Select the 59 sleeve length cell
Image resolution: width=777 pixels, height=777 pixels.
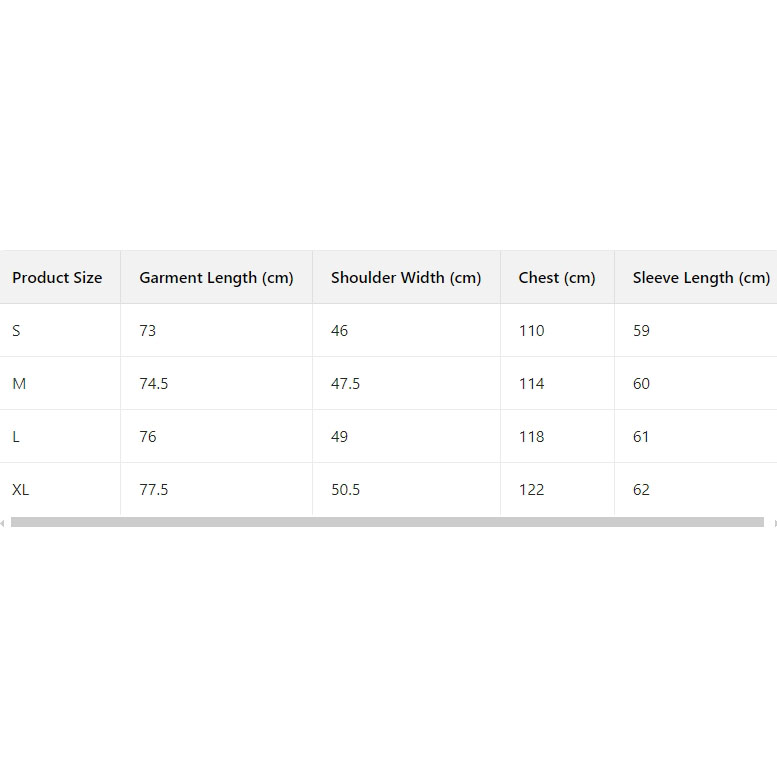click(642, 331)
